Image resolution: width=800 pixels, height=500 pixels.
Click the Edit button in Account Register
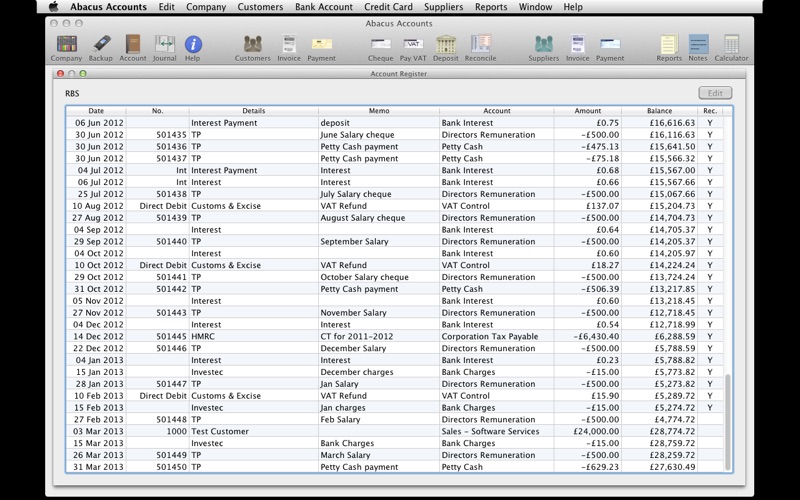[715, 93]
